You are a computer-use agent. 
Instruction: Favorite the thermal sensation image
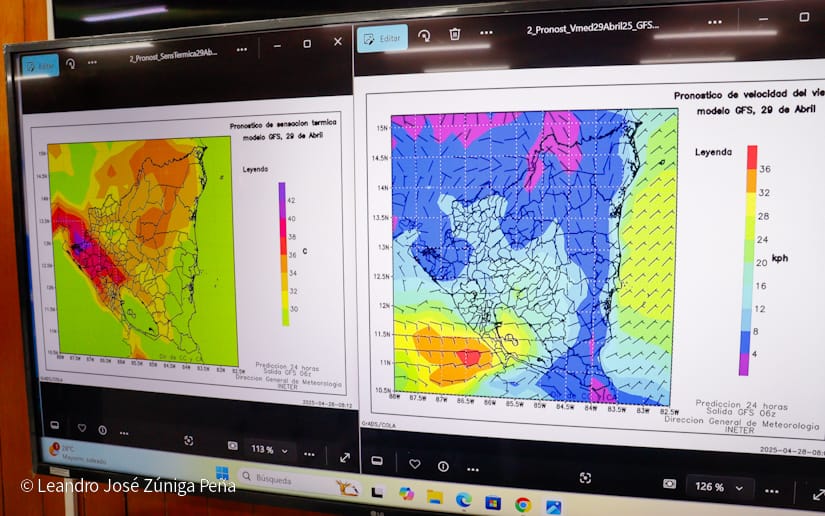tap(81, 428)
